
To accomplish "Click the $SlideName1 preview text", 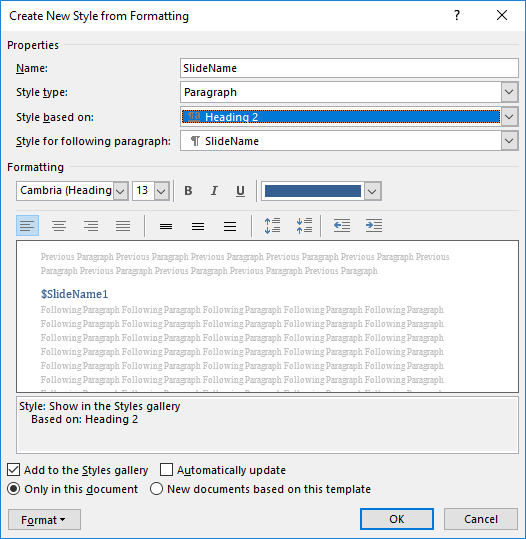I will (75, 294).
